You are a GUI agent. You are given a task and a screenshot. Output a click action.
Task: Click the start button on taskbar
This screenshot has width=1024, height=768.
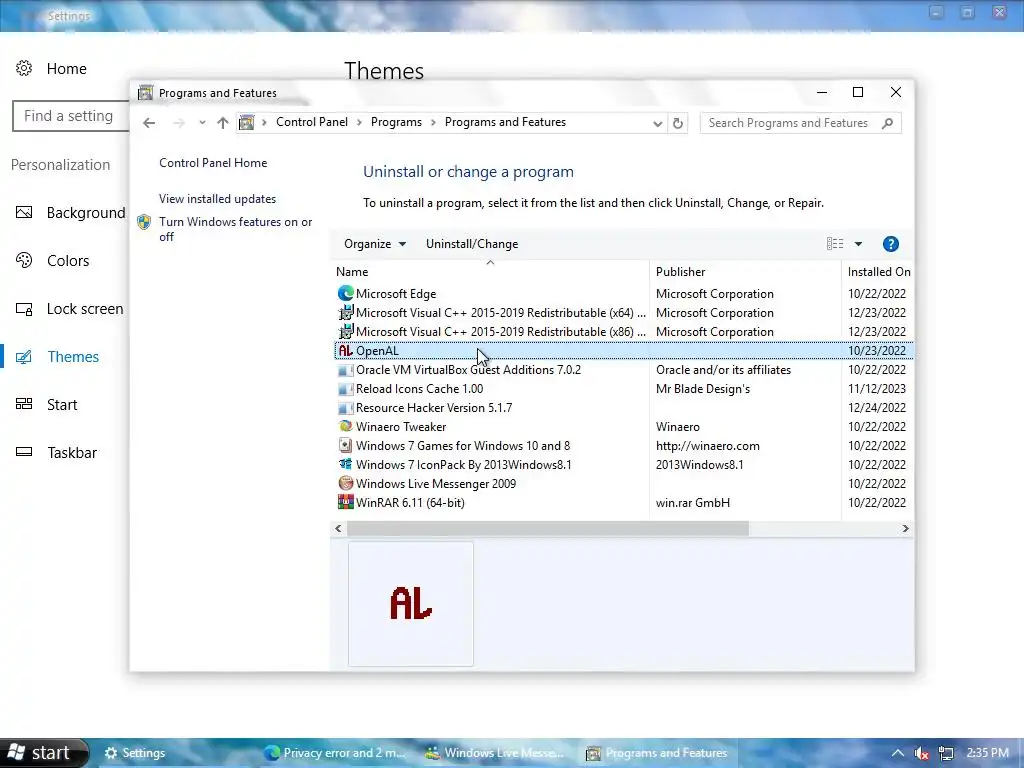pyautogui.click(x=42, y=753)
